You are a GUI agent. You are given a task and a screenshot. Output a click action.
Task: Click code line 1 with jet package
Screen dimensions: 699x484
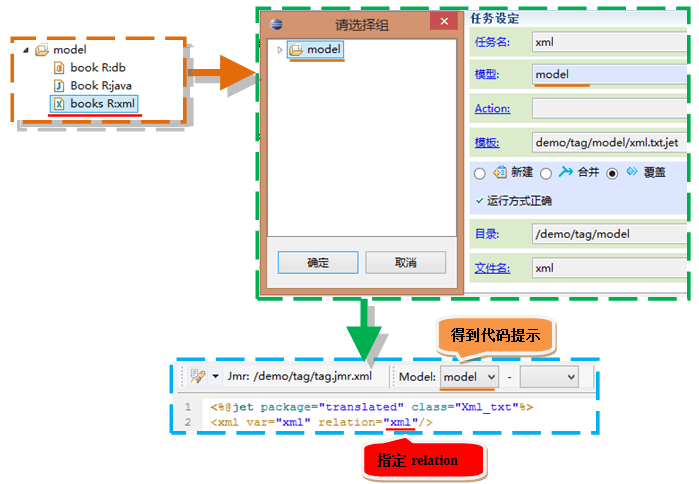point(372,407)
